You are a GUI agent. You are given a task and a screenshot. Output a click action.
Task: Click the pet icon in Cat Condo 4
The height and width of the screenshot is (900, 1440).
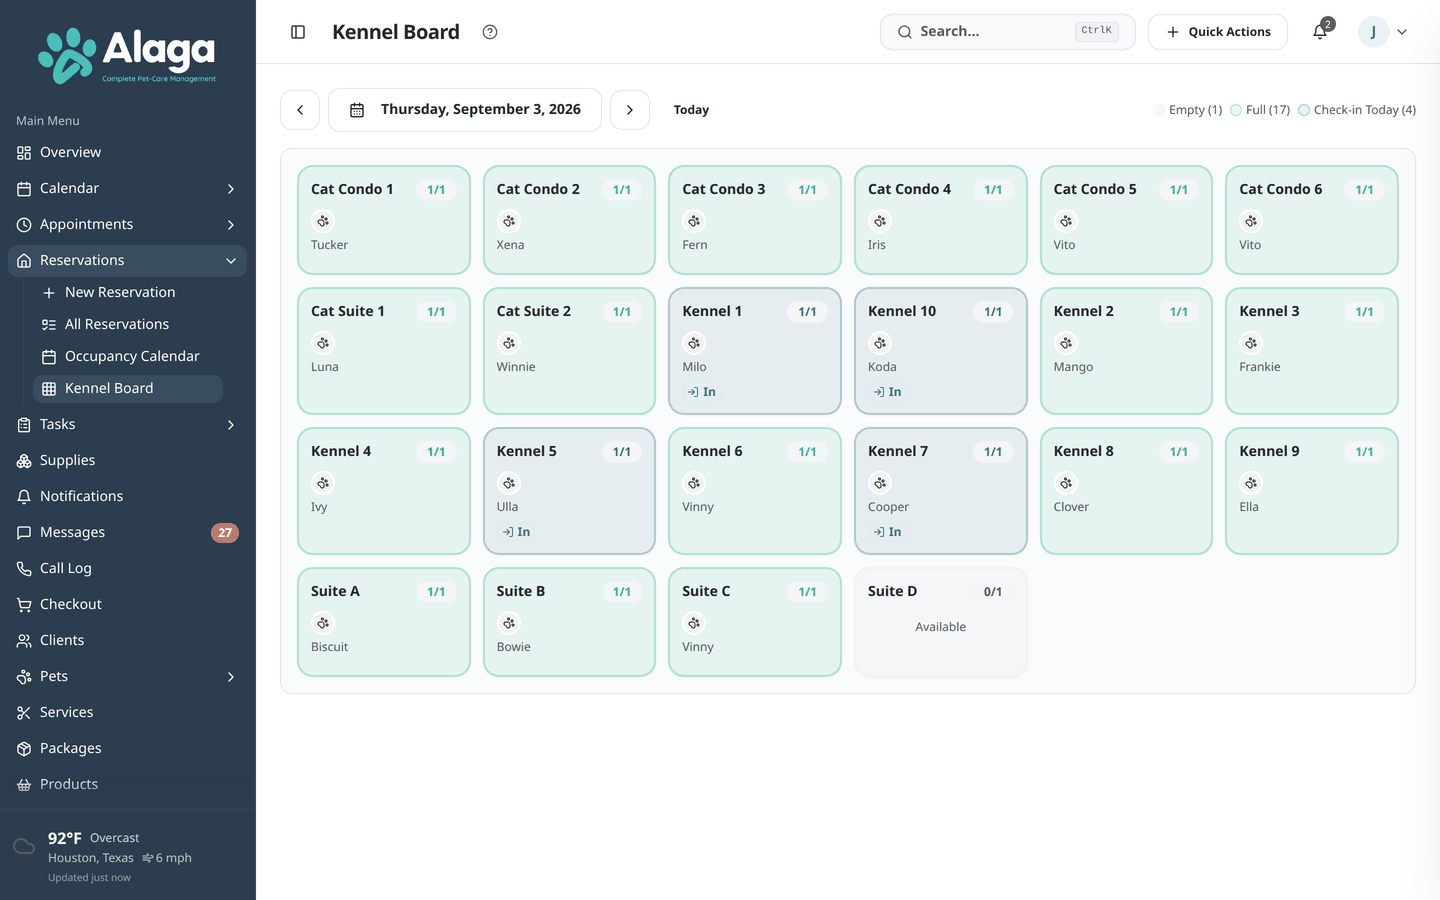pyautogui.click(x=880, y=221)
